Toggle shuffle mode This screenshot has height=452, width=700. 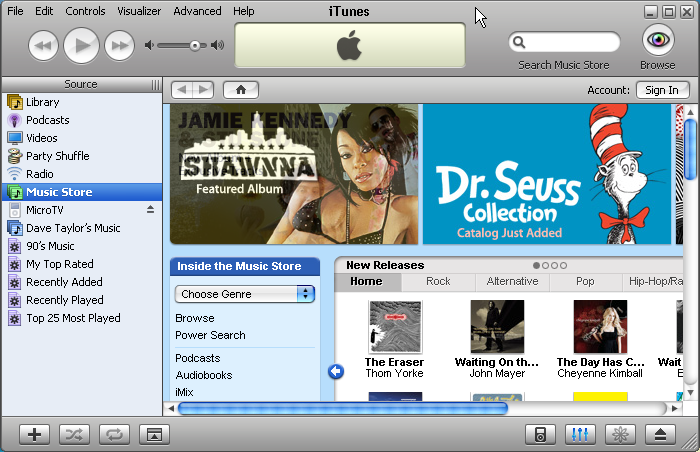click(x=75, y=434)
